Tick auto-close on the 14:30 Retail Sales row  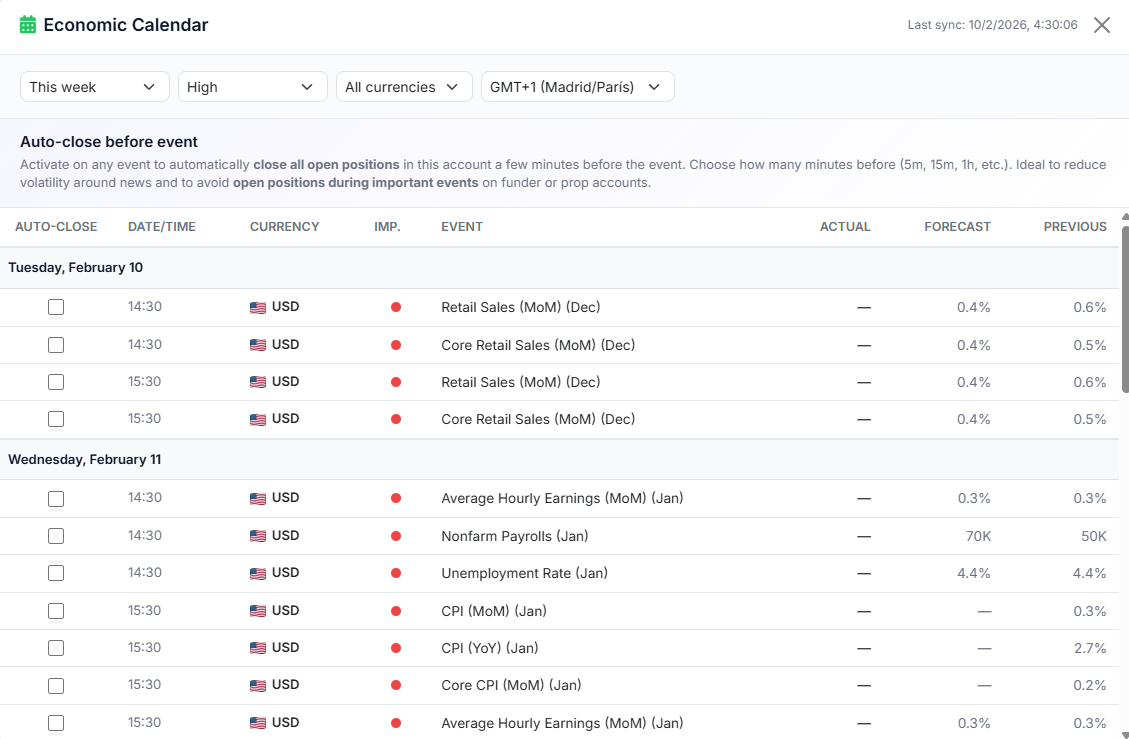(56, 306)
